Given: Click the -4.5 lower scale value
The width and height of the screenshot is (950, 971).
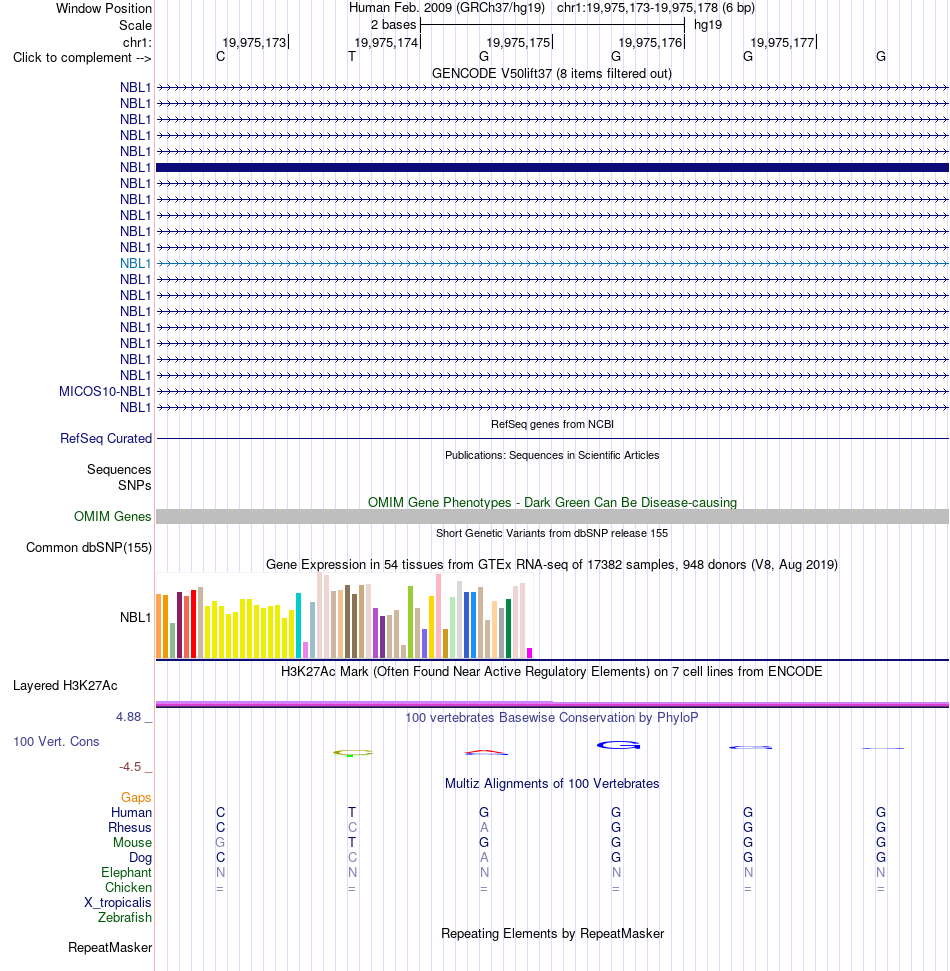Looking at the screenshot, I should click(x=131, y=767).
